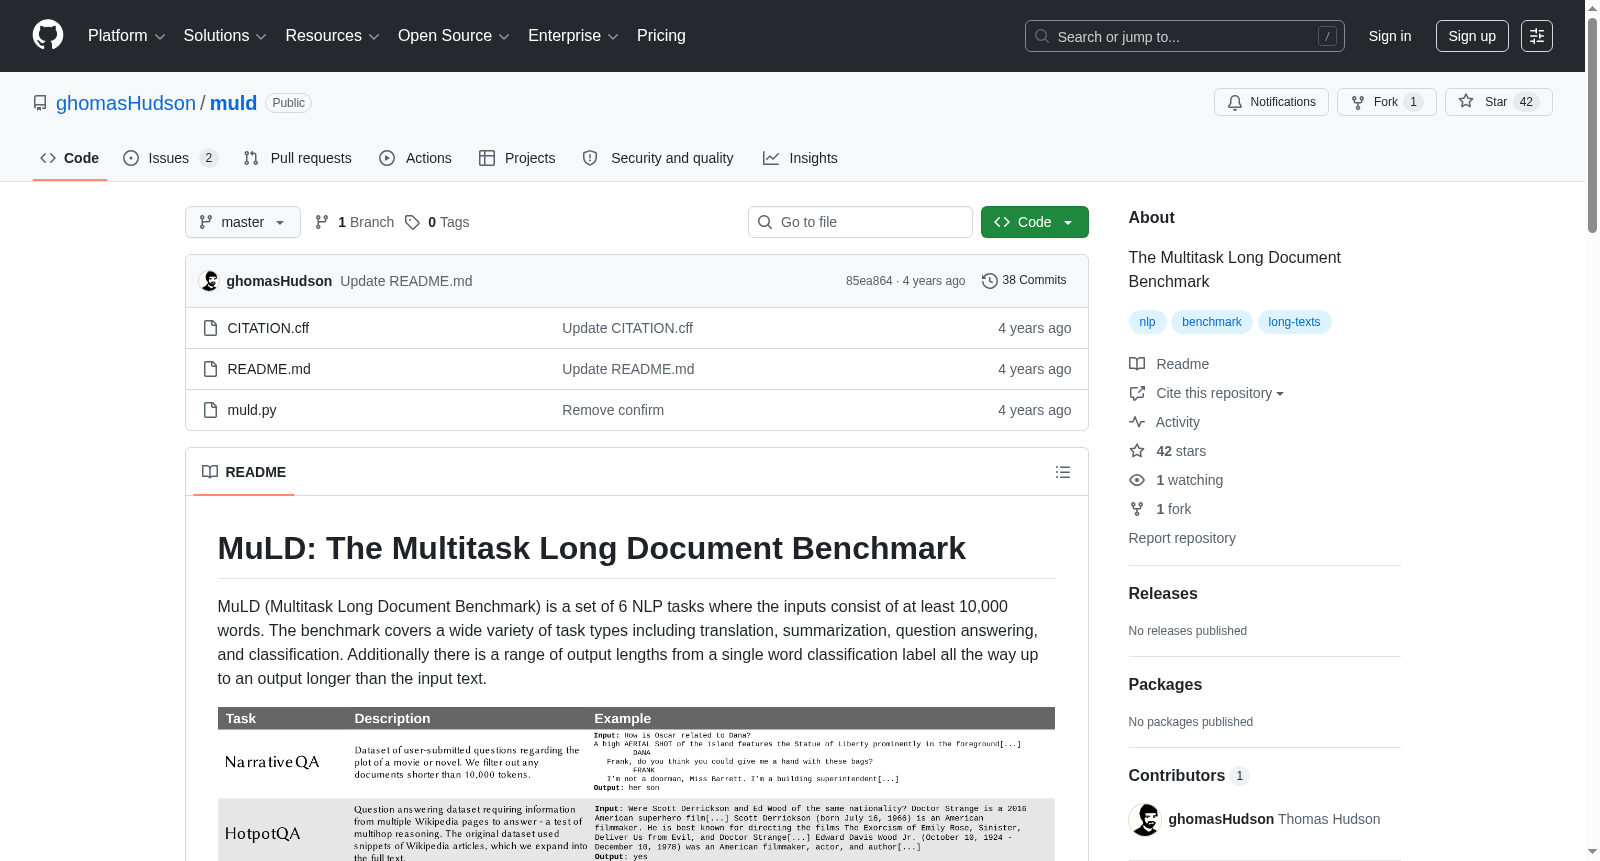Open the Update CITATION.cff commit message
Screen dimensions: 1600x861
pyautogui.click(x=627, y=328)
